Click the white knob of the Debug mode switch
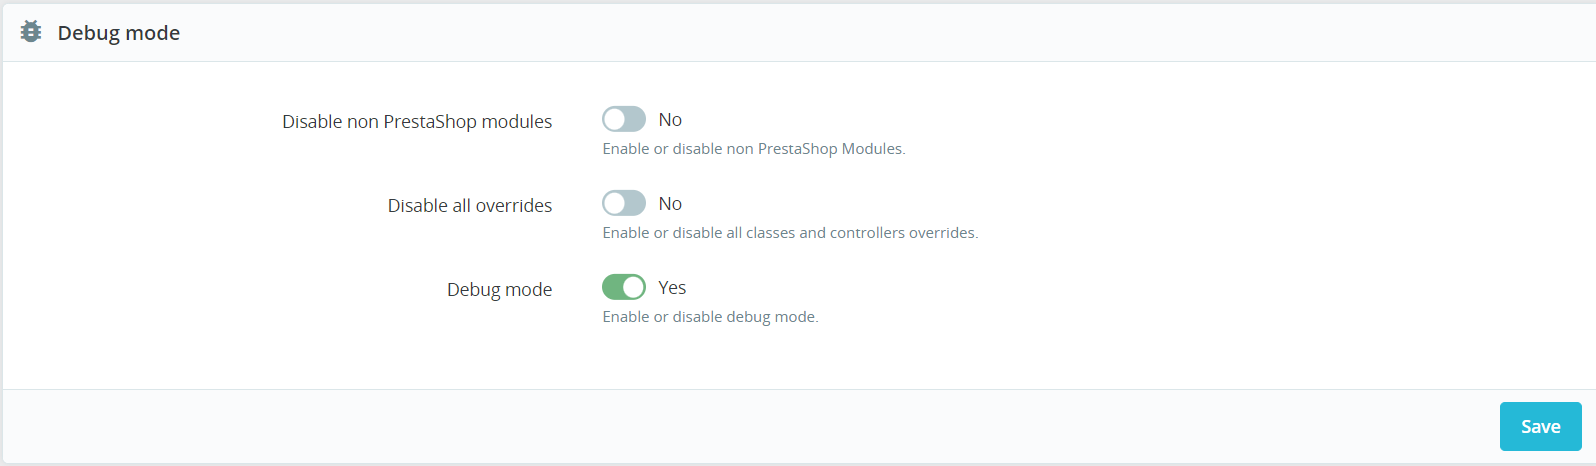 coord(633,288)
